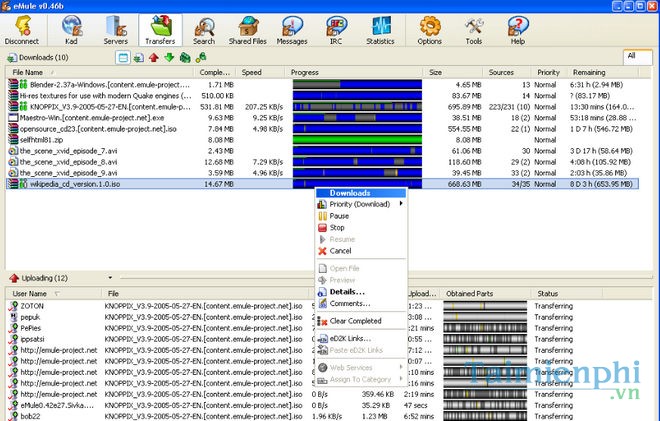Select uploading user ZOTON
The height and width of the screenshot is (421, 660).
coord(32,306)
